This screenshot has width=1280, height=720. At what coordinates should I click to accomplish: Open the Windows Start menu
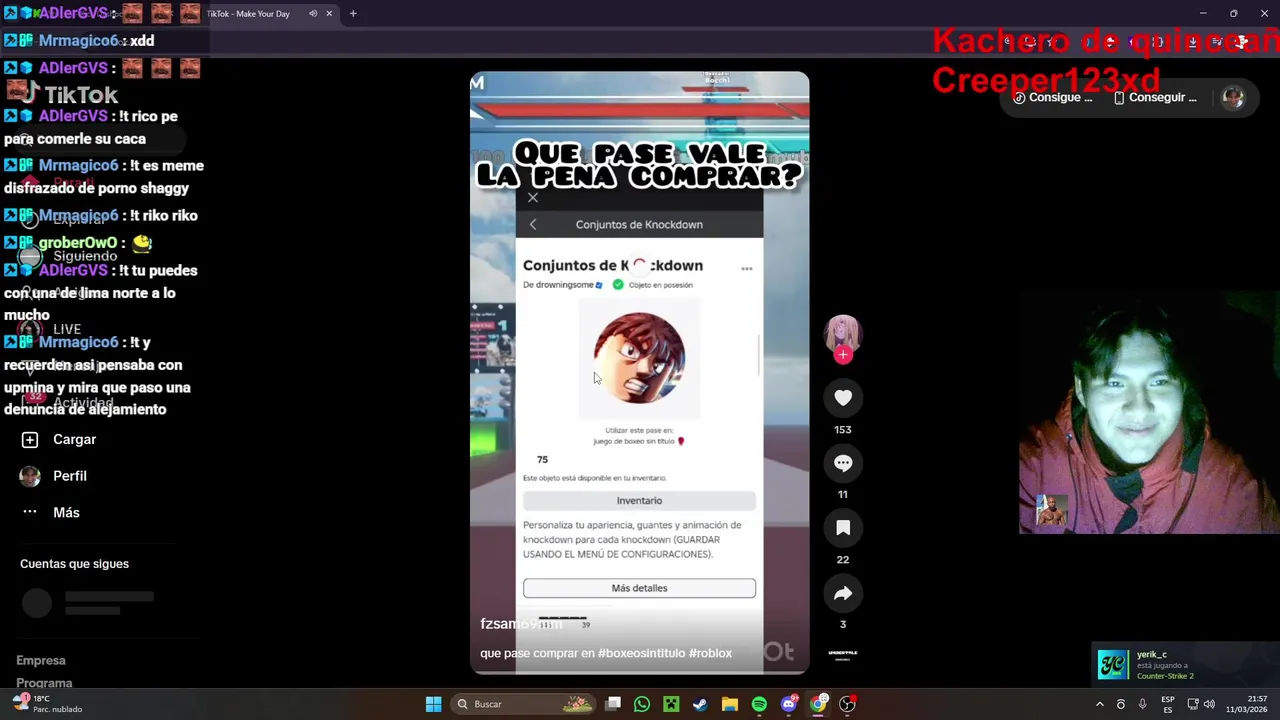coord(433,704)
